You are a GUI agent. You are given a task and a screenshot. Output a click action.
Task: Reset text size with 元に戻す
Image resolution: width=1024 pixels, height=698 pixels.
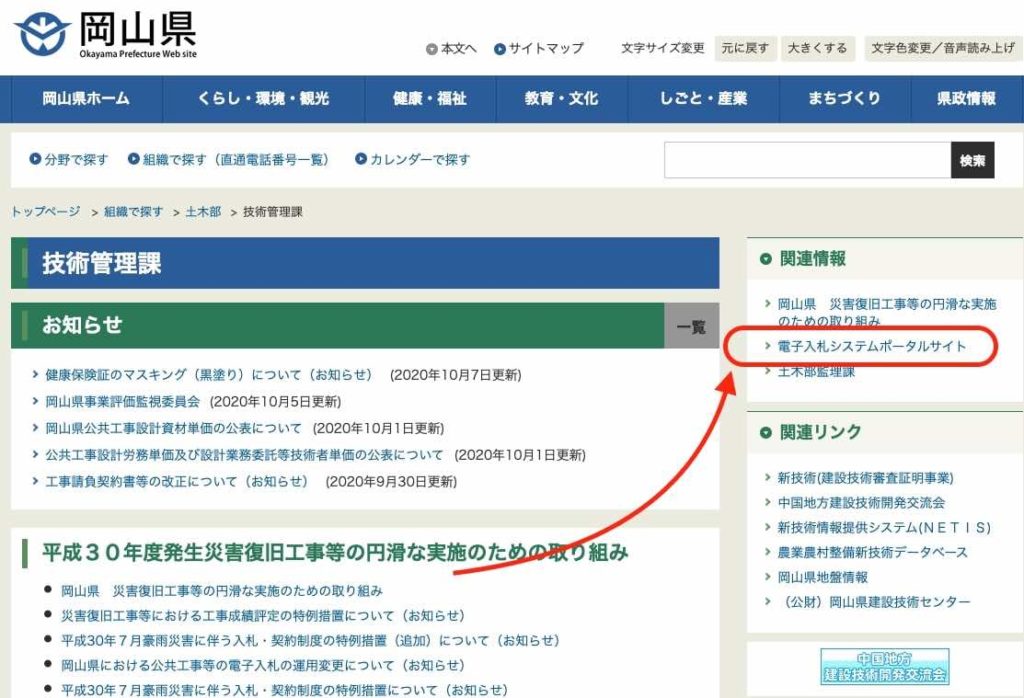[744, 48]
